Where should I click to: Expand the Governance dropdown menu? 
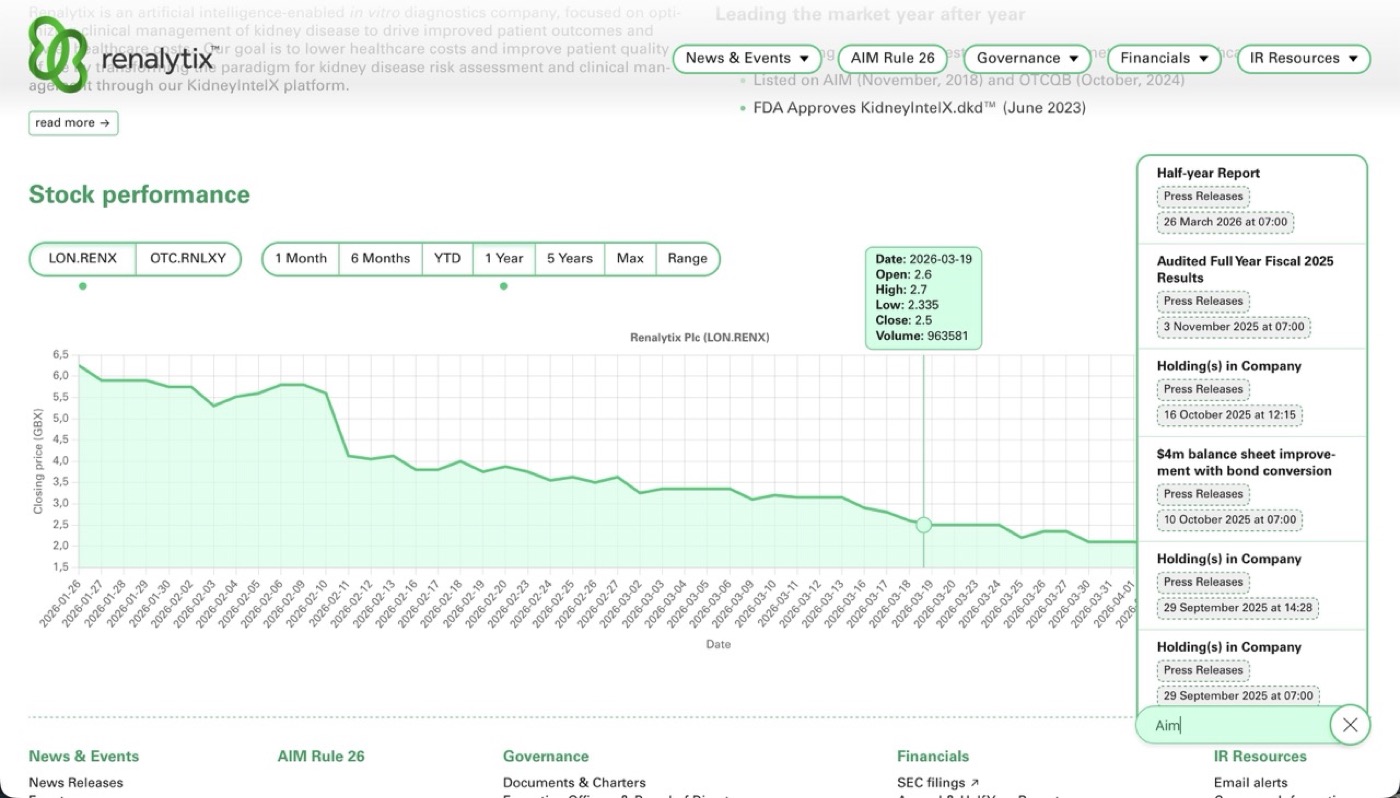click(x=1028, y=58)
